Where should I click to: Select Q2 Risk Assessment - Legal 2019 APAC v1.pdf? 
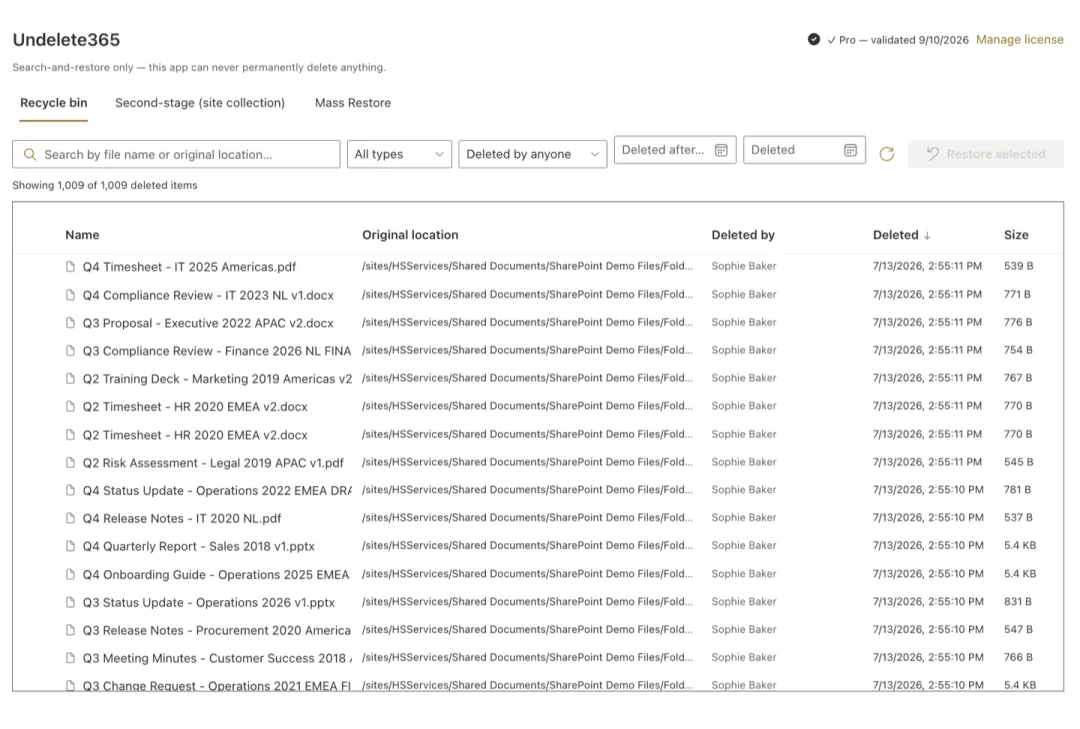(x=213, y=462)
